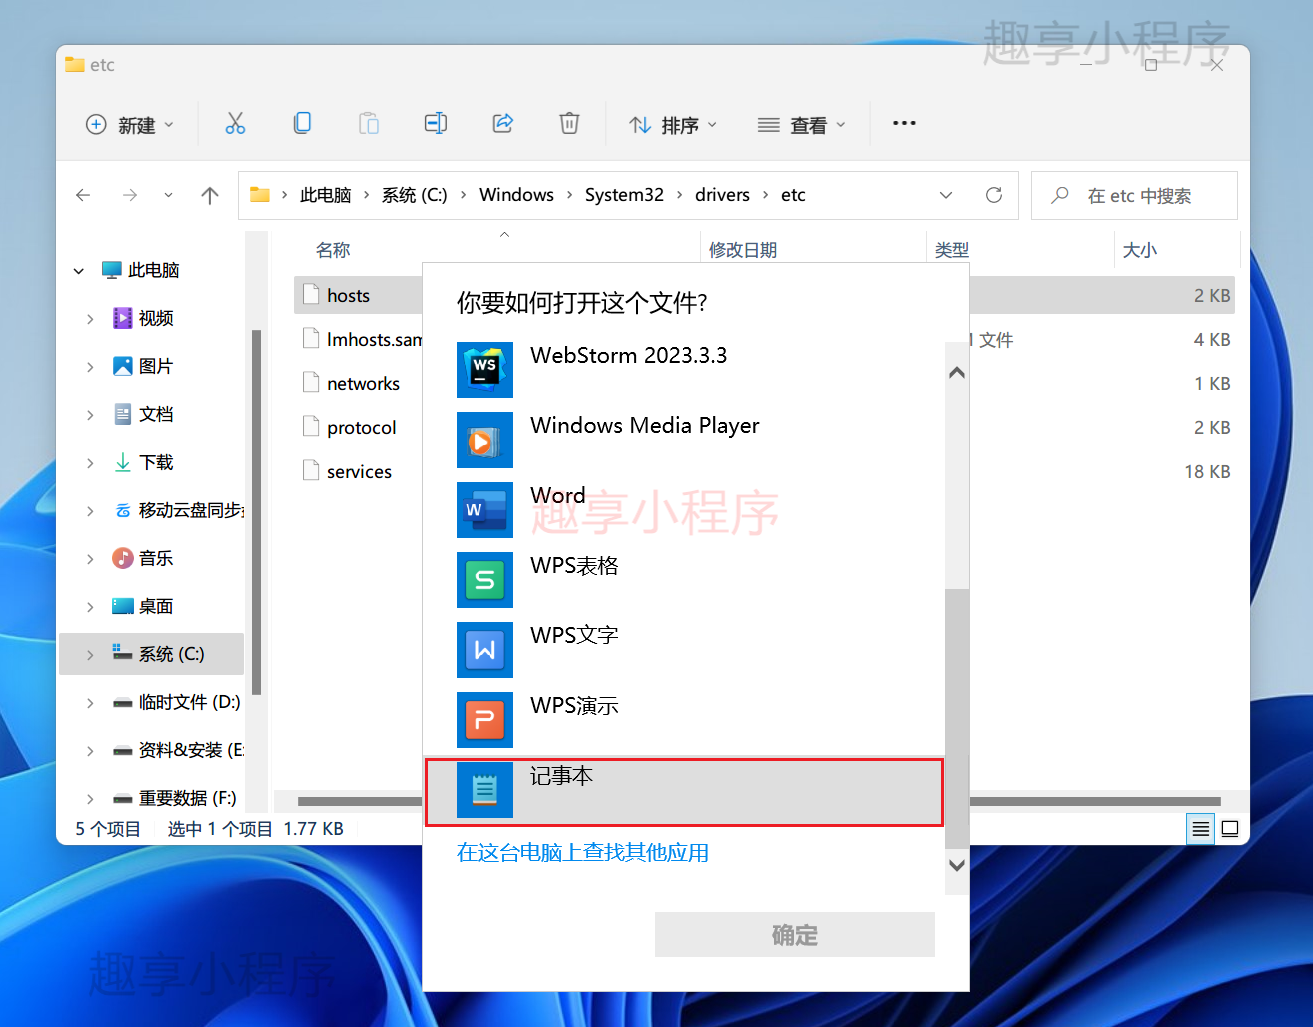Select WebStorm 2023.3.3 app icon

click(485, 369)
